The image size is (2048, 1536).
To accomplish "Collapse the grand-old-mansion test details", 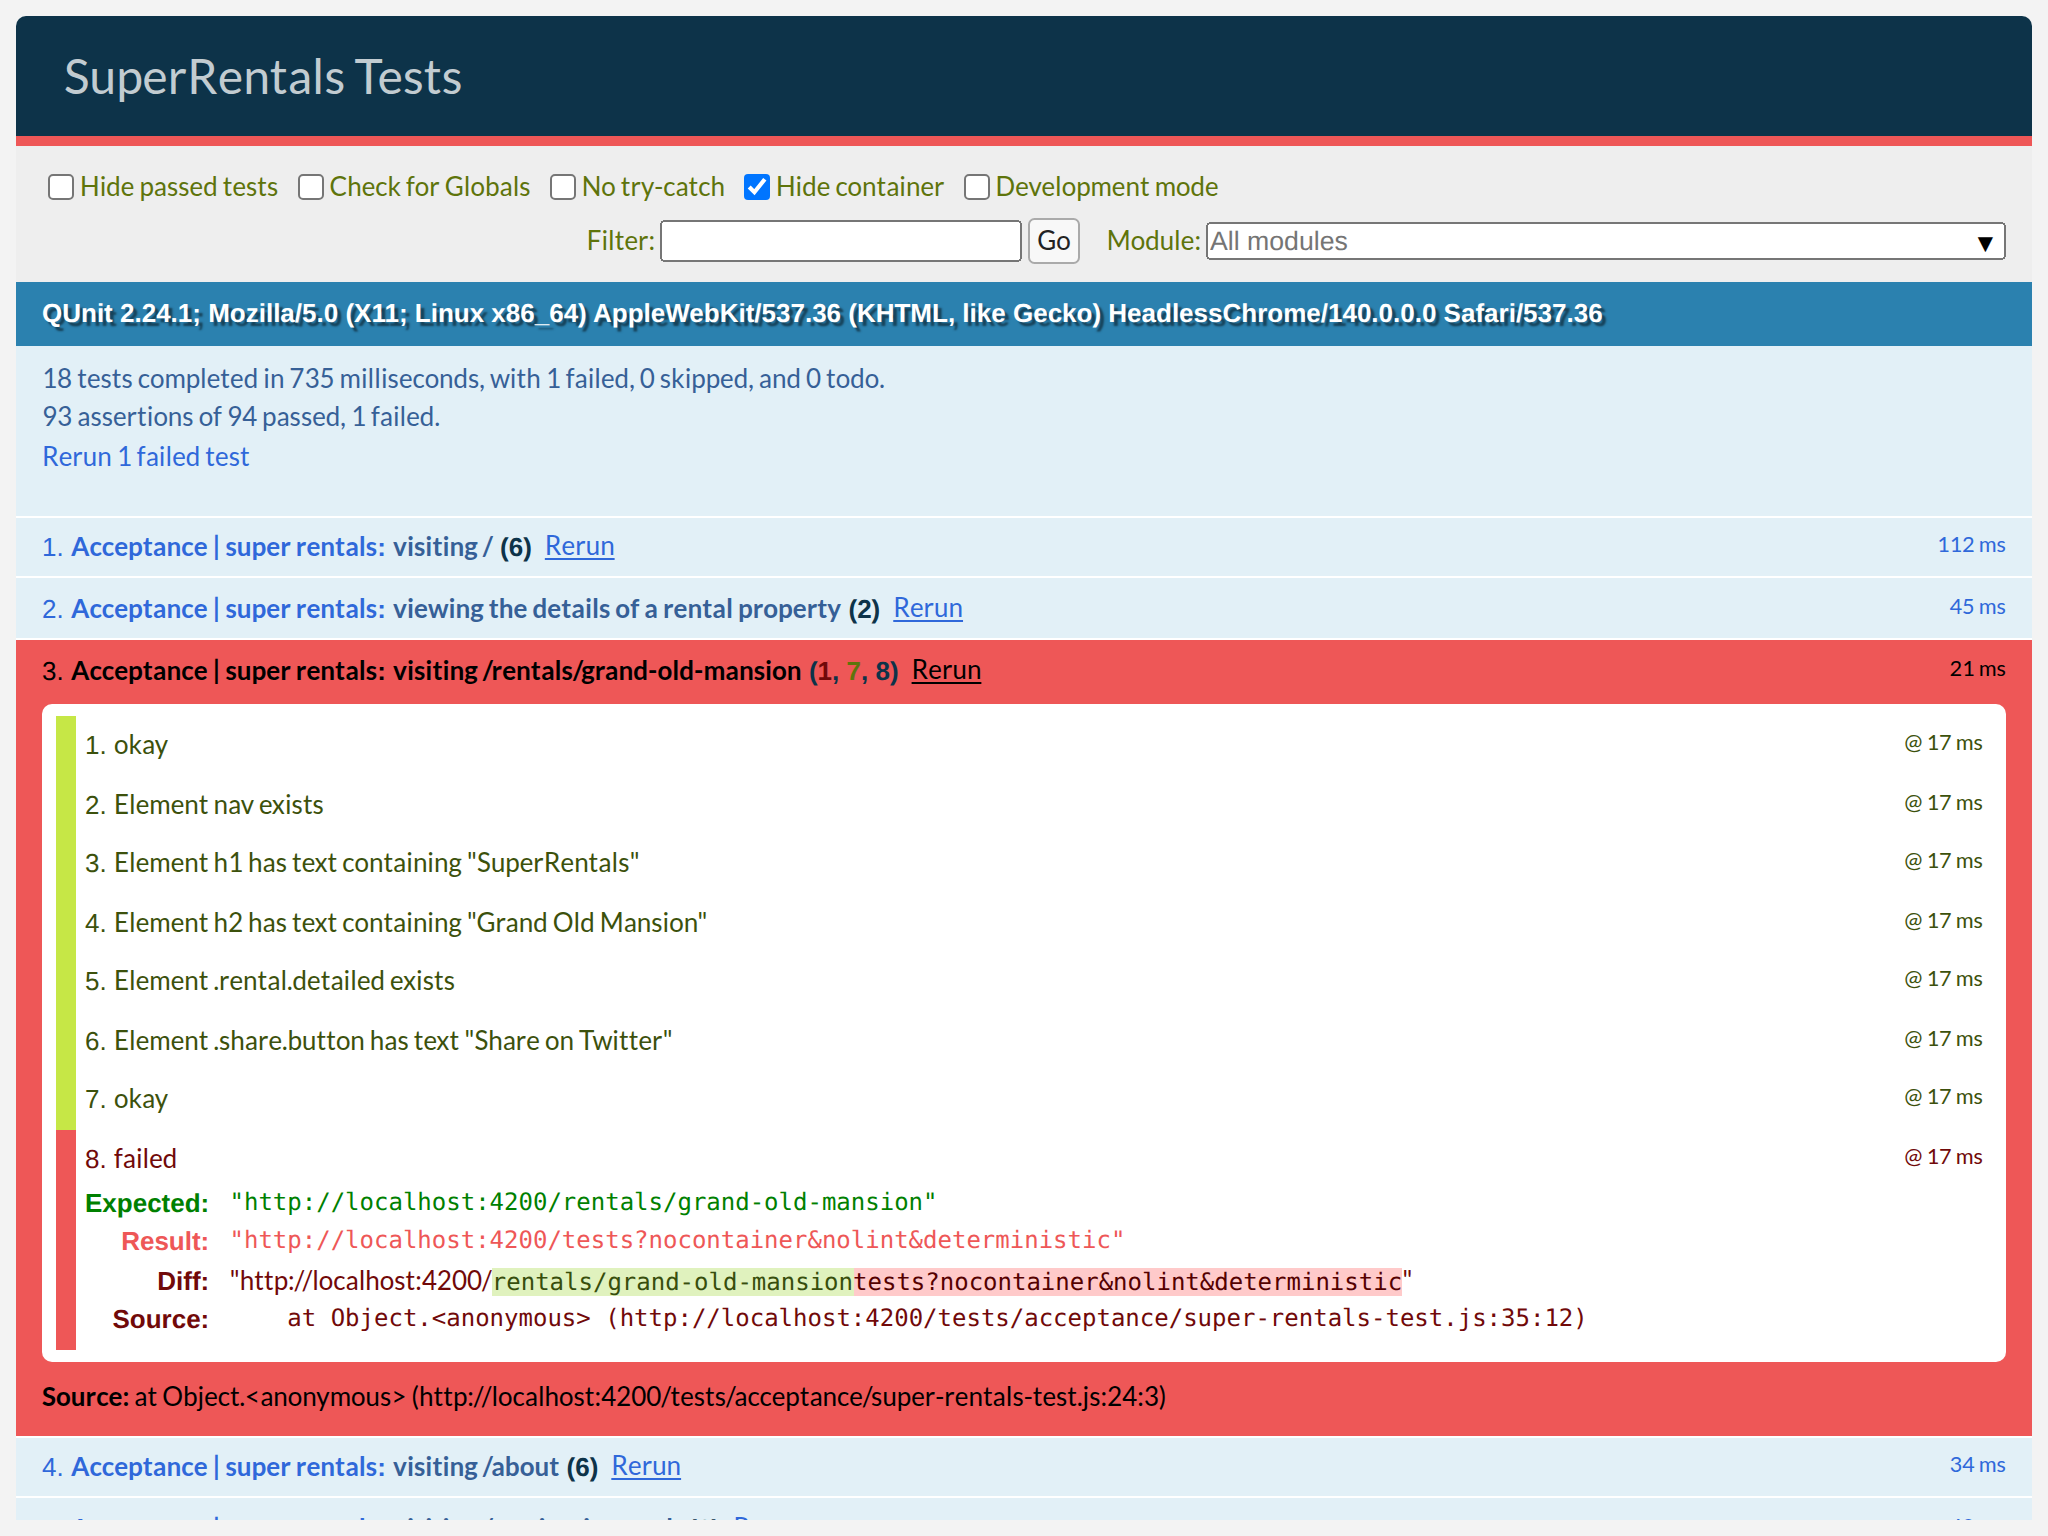I will 432,671.
